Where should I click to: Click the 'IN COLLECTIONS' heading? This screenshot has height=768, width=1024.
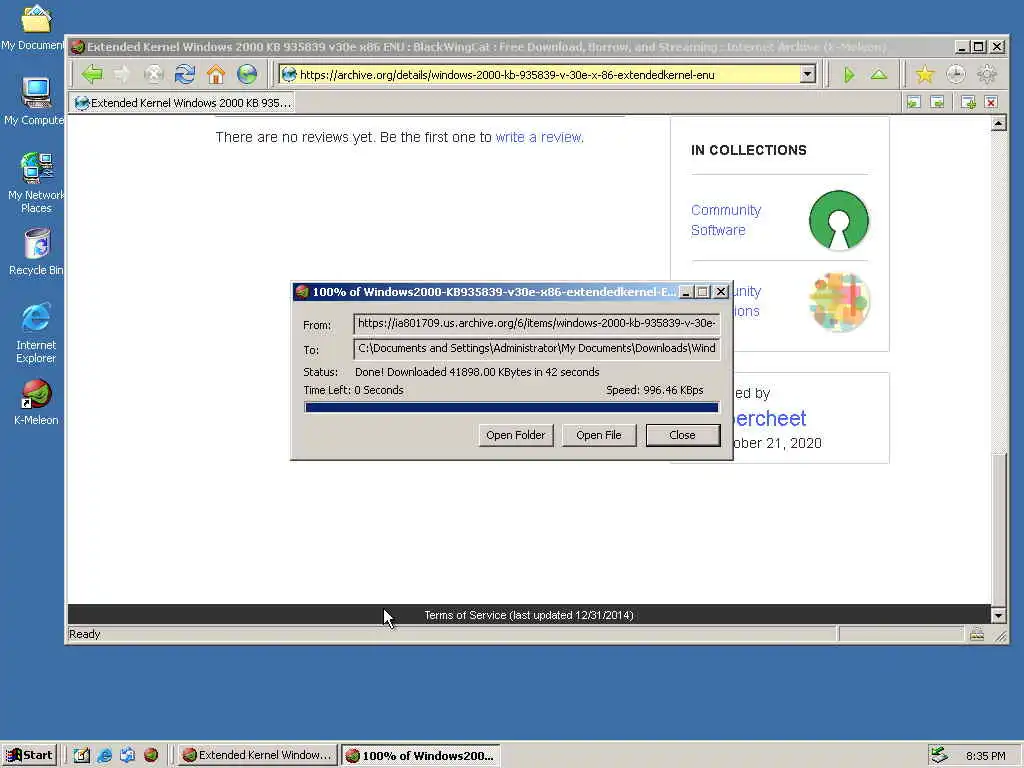click(748, 150)
